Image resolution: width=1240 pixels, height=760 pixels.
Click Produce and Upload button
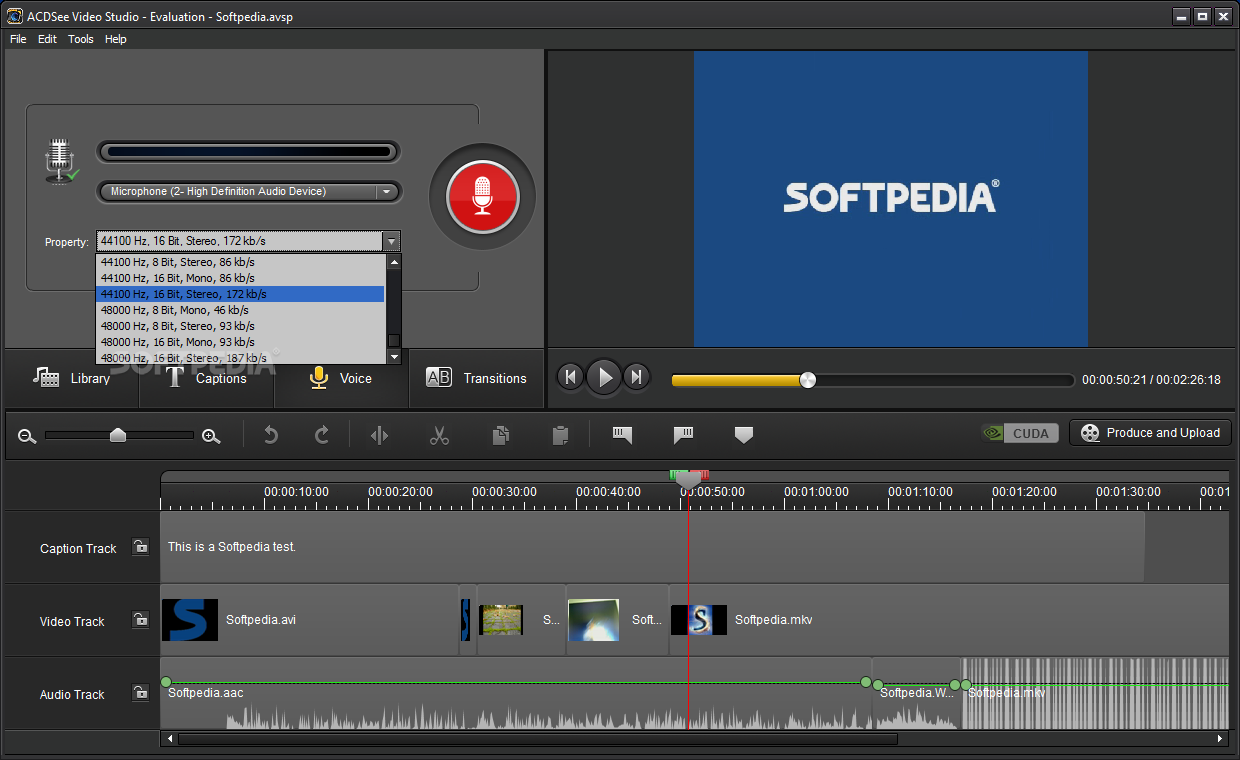[1150, 433]
